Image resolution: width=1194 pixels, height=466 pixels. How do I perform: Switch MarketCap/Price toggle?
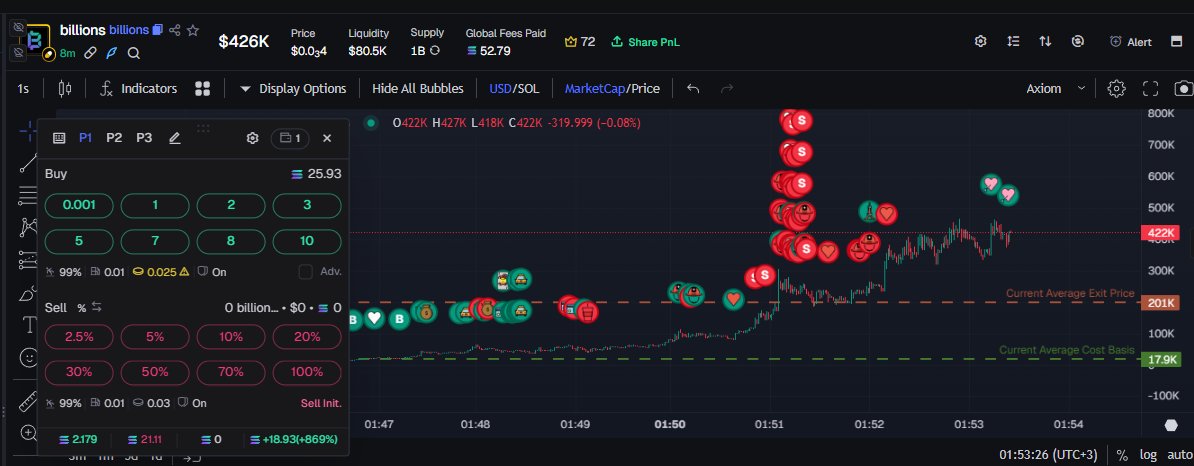[x=612, y=89]
